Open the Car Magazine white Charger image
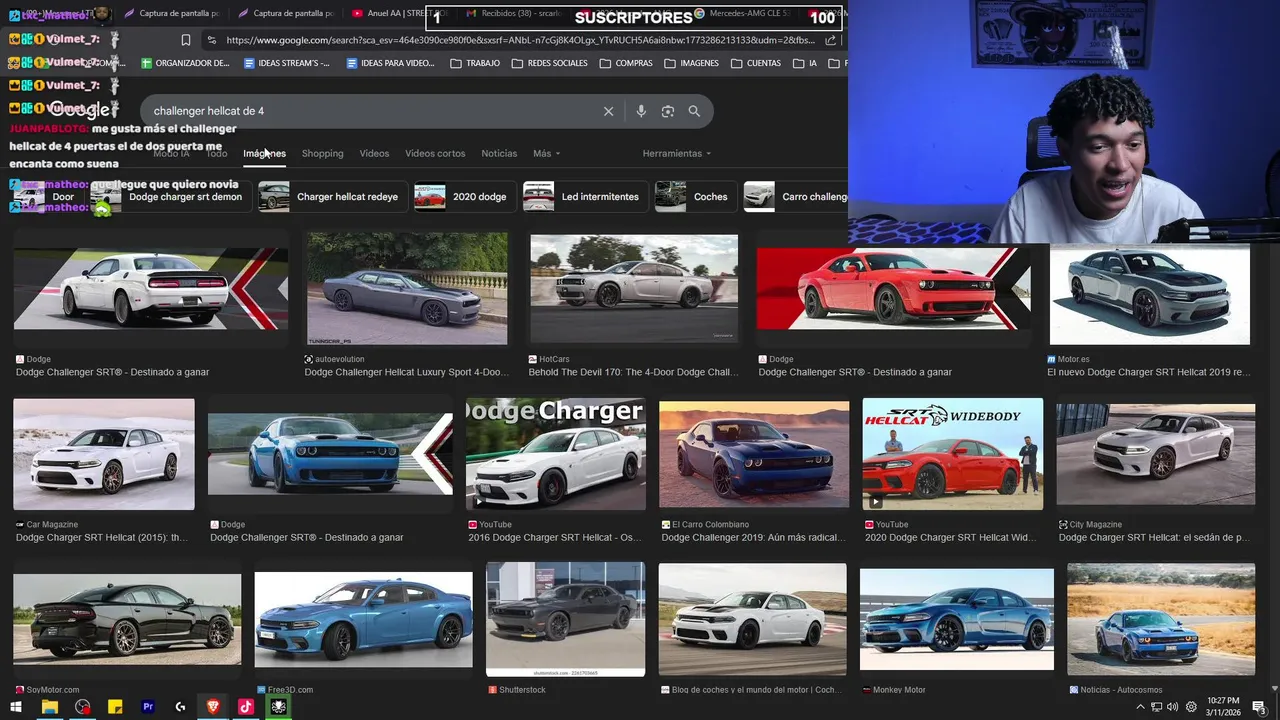This screenshot has width=1280, height=720. (104, 454)
